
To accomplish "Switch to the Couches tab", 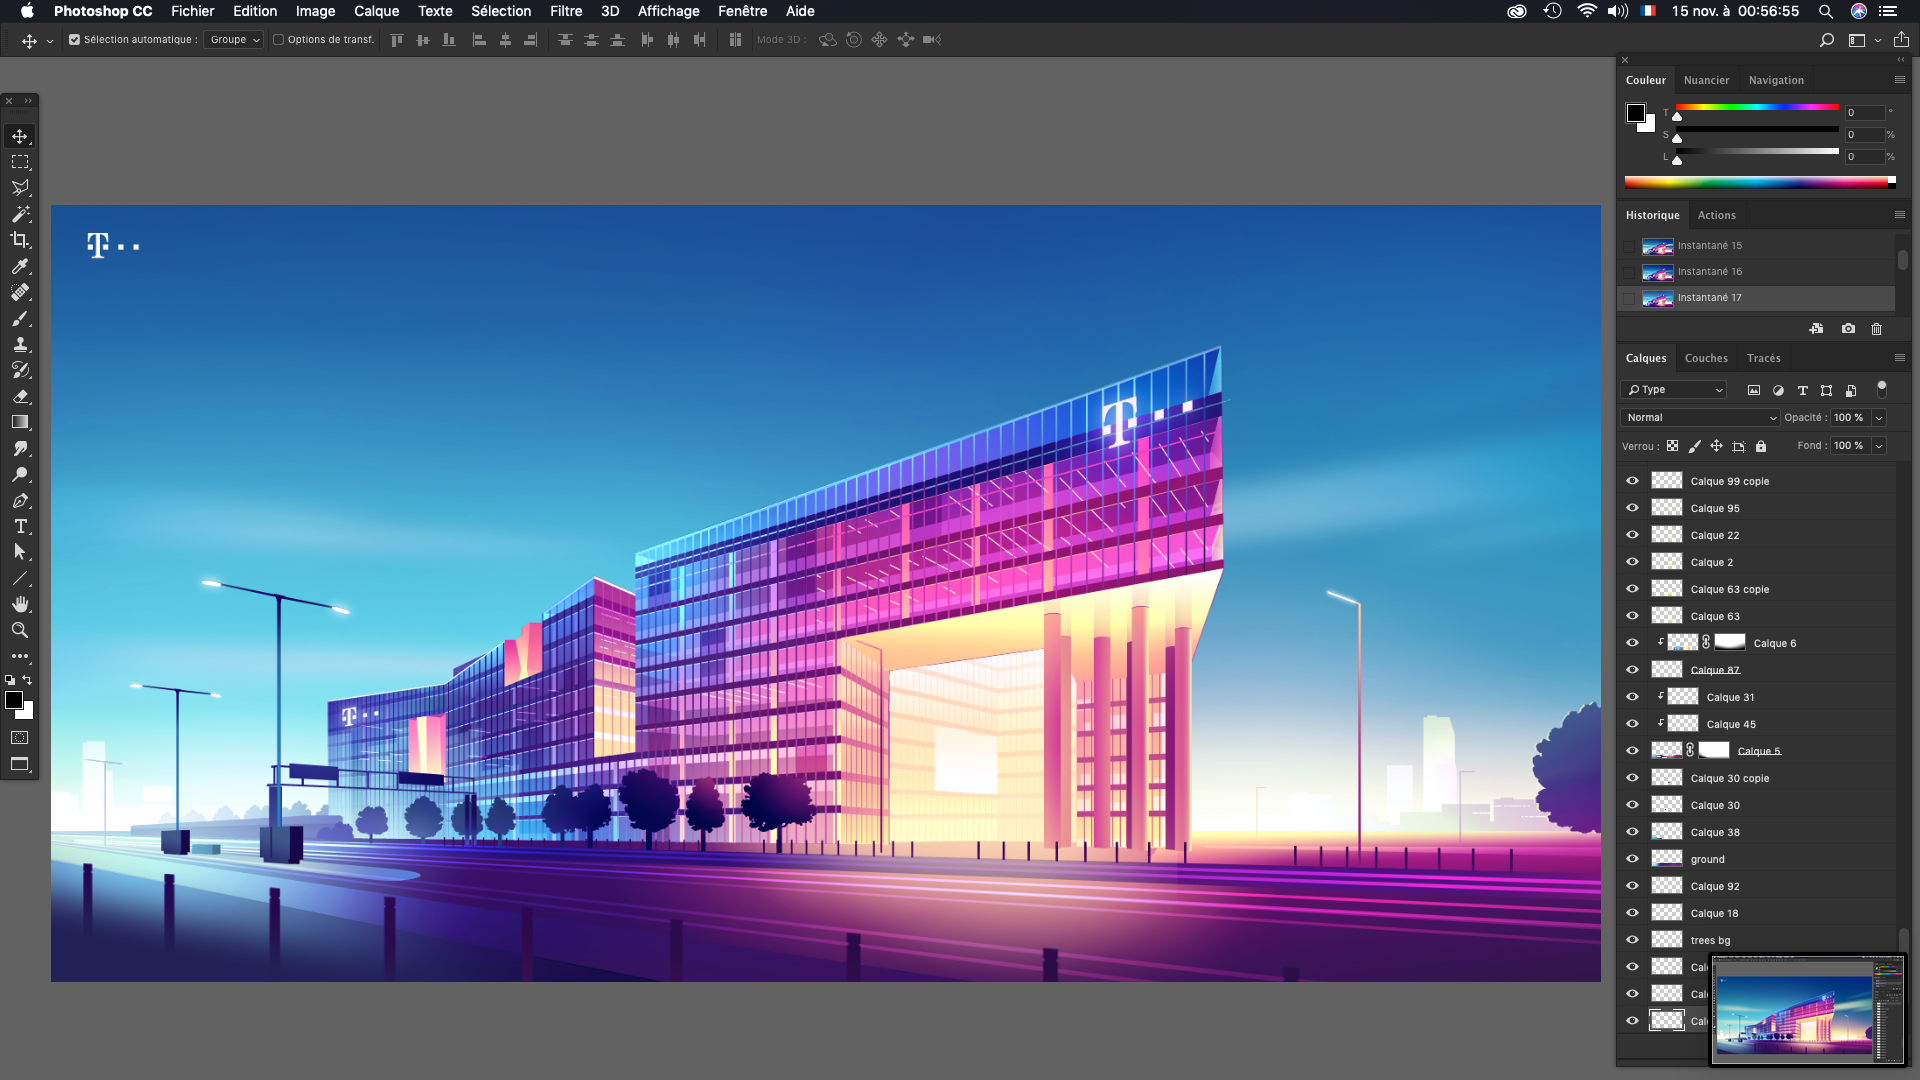I will (1705, 358).
